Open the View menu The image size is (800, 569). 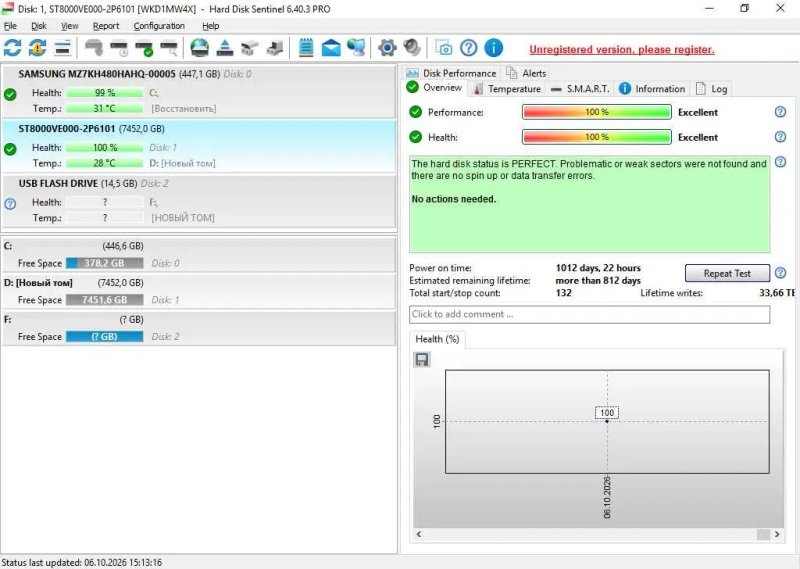[x=69, y=26]
